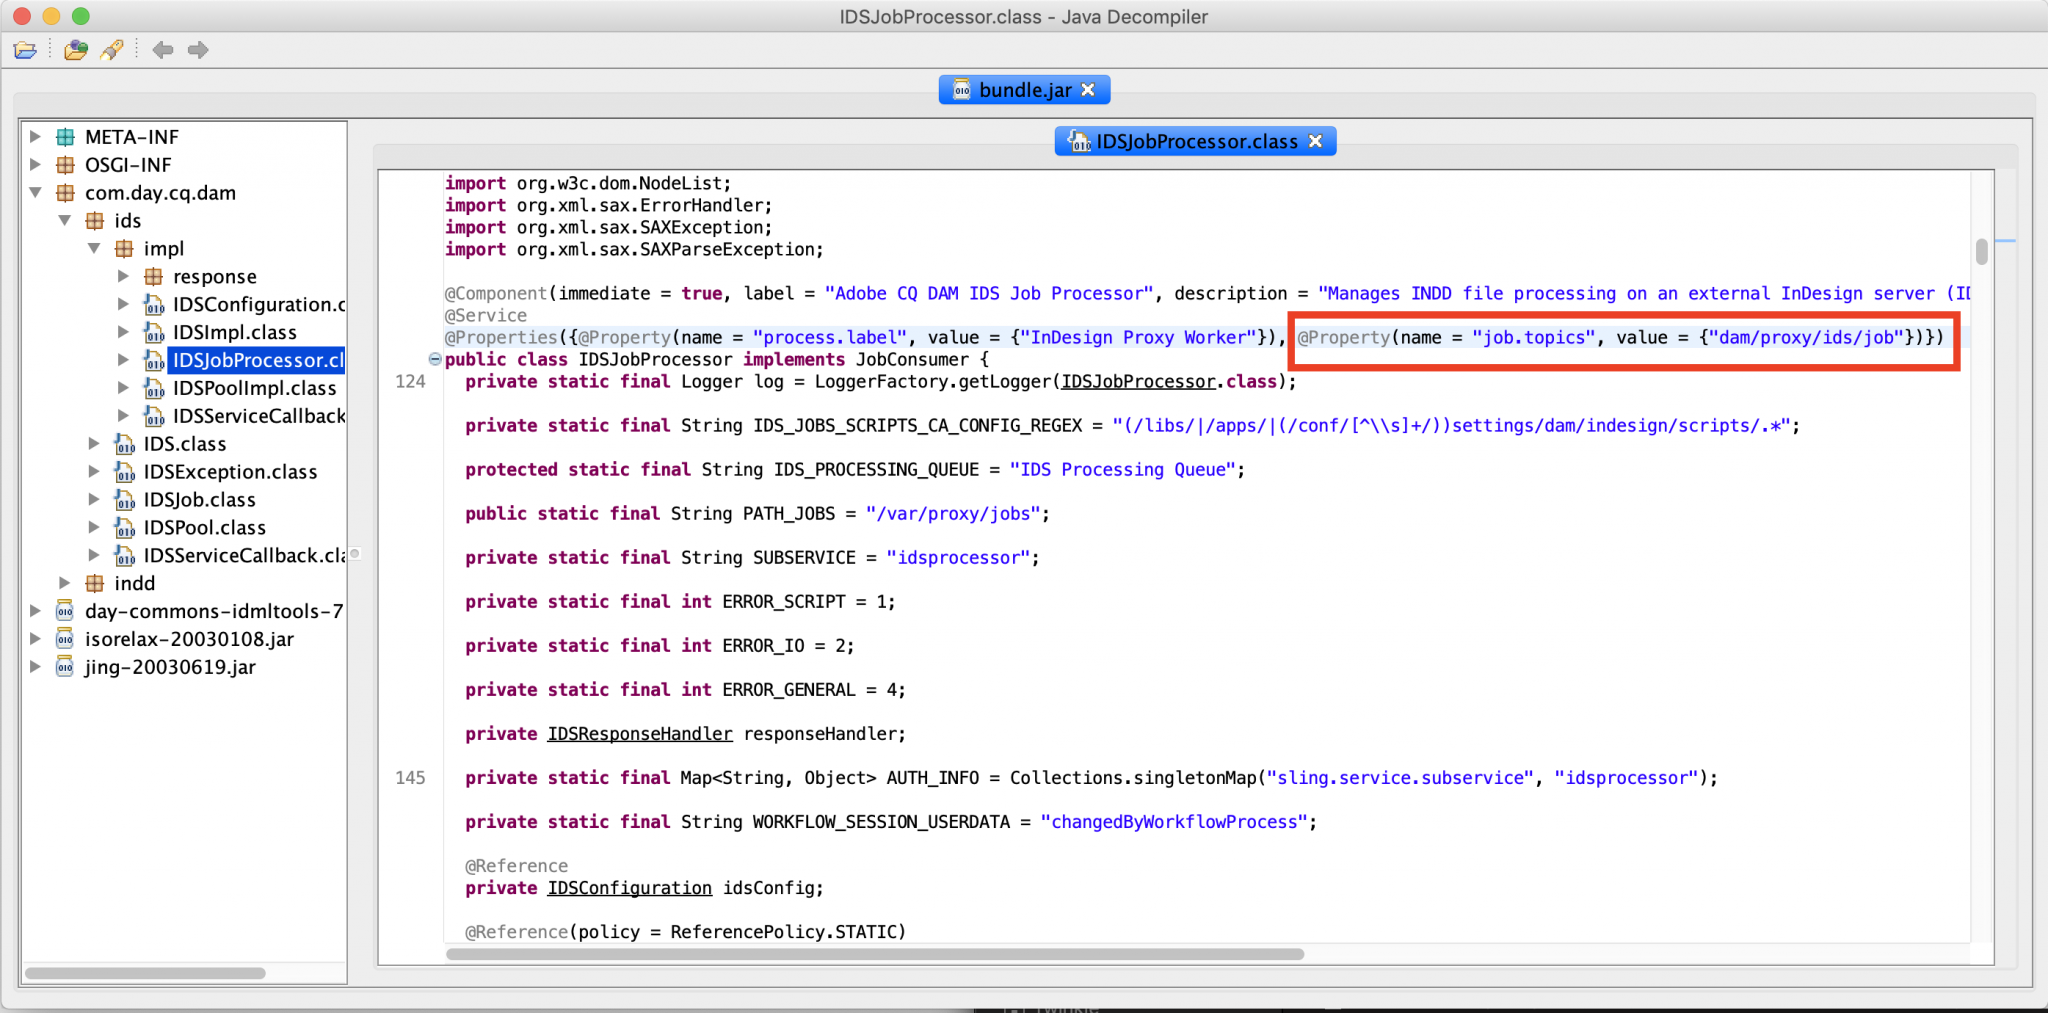
Task: Expand the indd package node
Action: click(x=64, y=583)
